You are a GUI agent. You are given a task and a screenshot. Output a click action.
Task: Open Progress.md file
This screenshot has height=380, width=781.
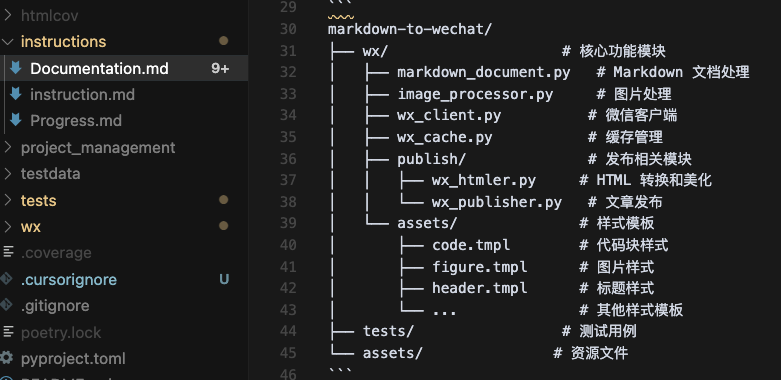(76, 121)
